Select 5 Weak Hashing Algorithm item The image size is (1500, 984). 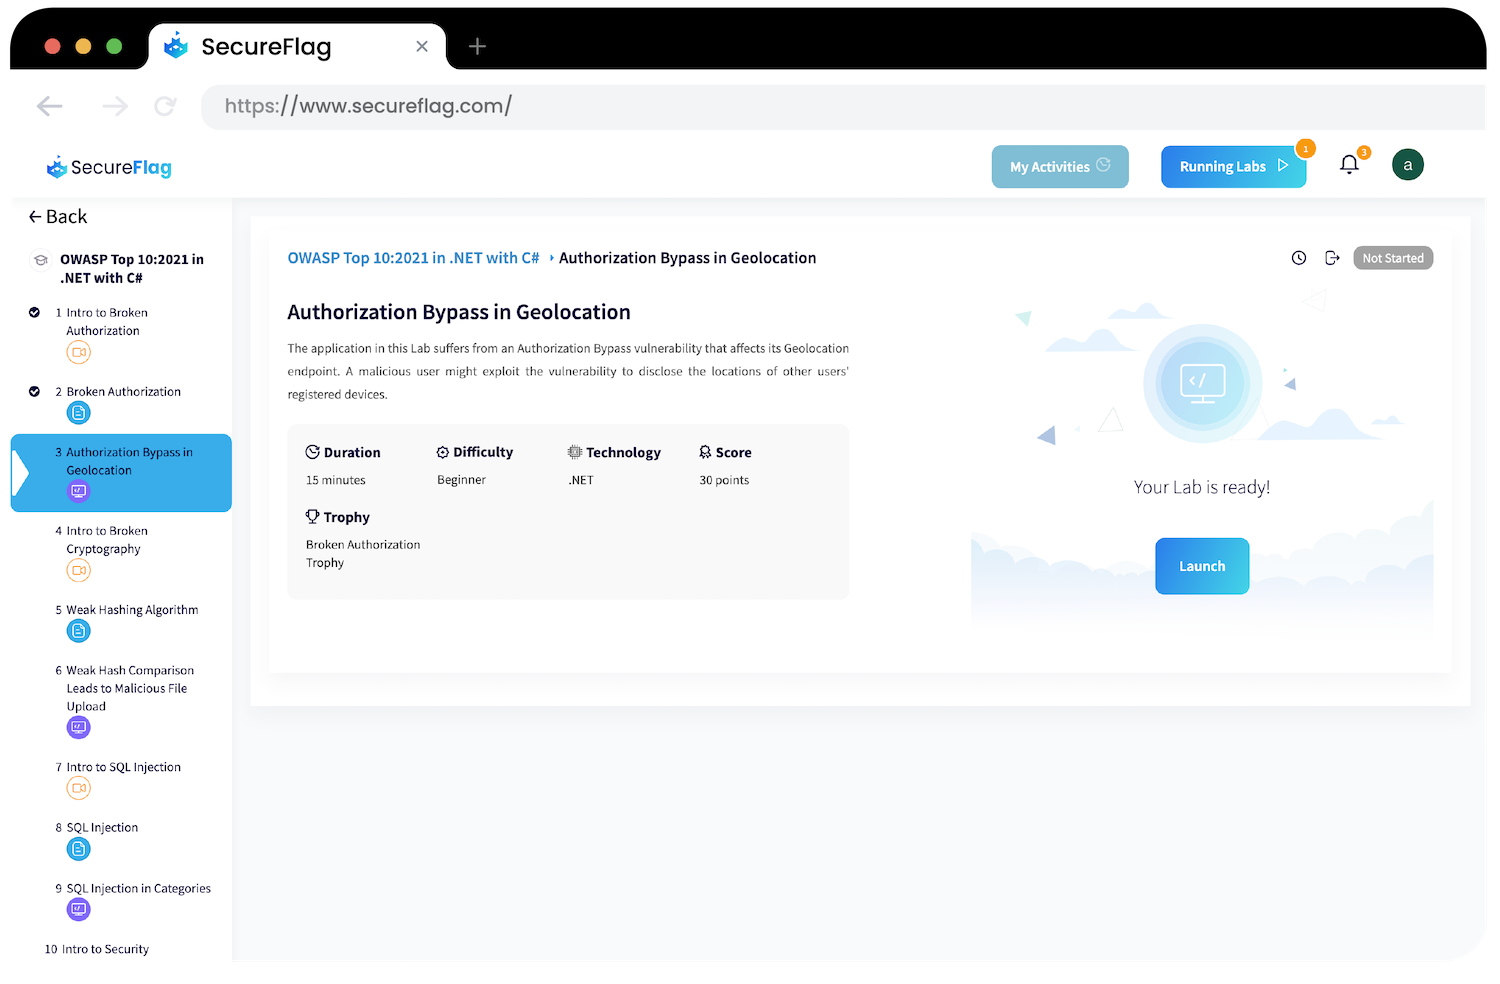coord(127,610)
